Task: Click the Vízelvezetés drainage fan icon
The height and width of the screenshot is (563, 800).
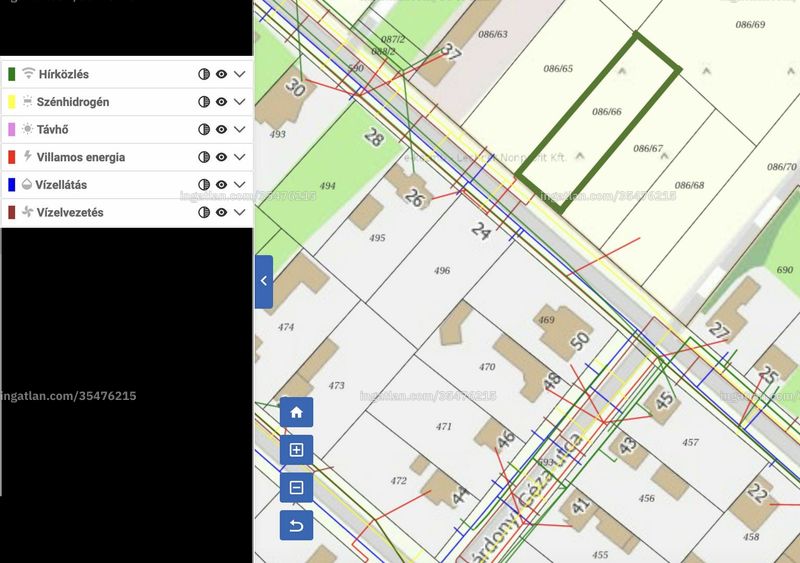Action: point(28,211)
